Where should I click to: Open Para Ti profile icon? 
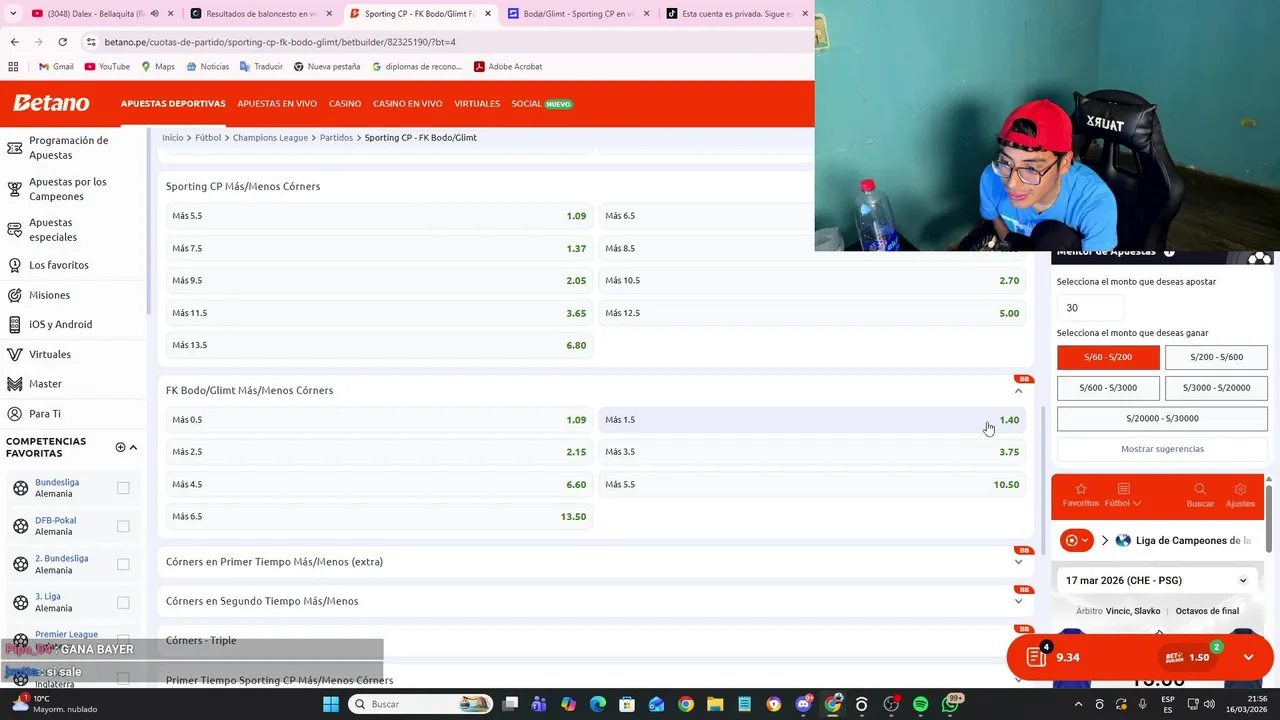coord(14,413)
